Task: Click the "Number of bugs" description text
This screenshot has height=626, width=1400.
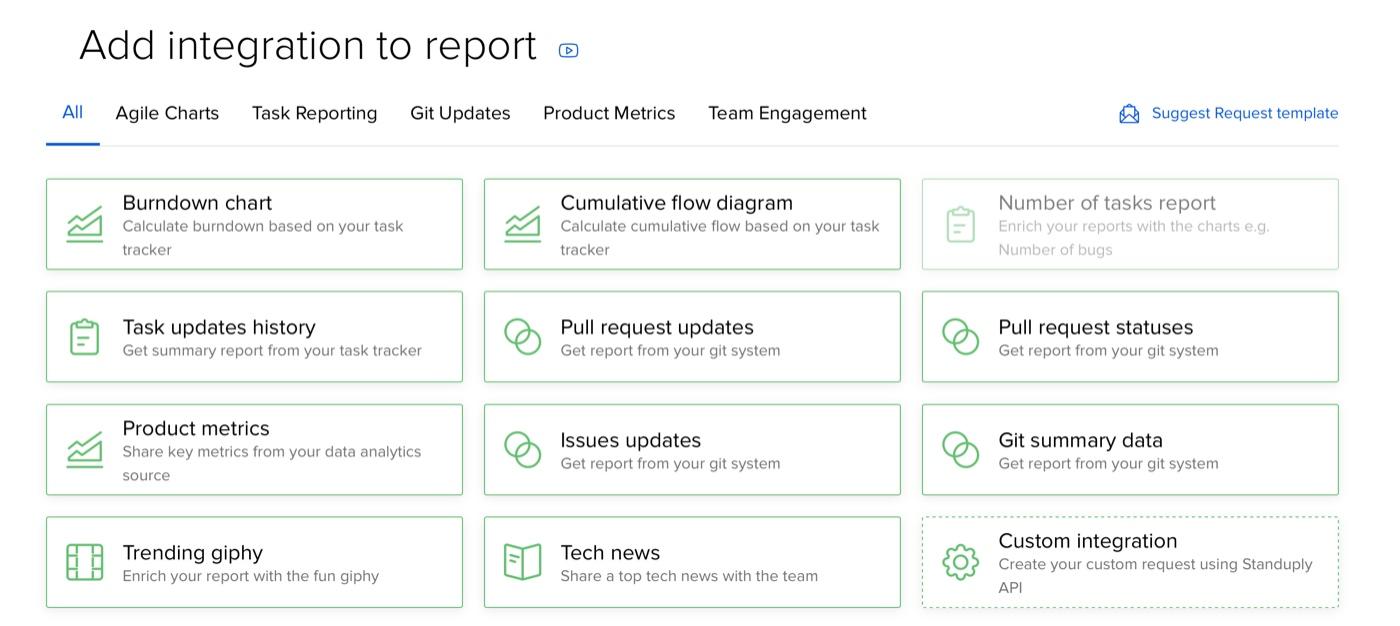Action: [1055, 250]
